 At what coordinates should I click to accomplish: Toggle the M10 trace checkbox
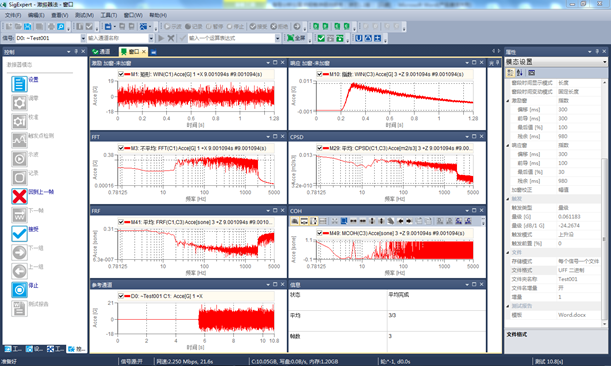click(320, 74)
